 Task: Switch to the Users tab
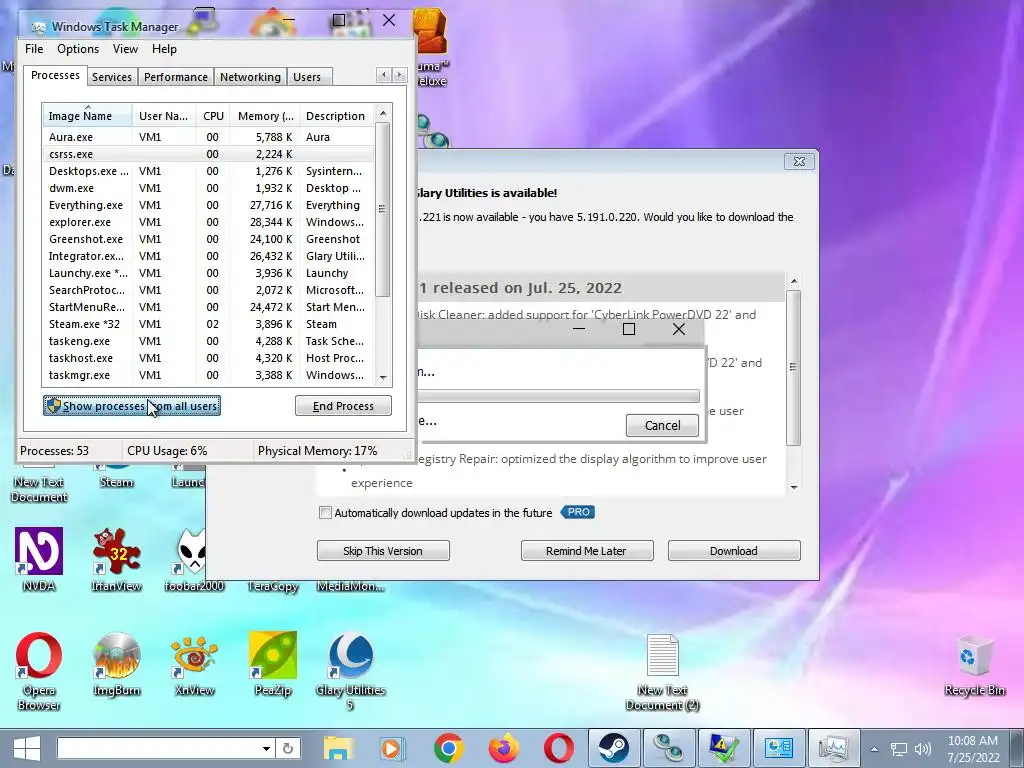click(307, 77)
